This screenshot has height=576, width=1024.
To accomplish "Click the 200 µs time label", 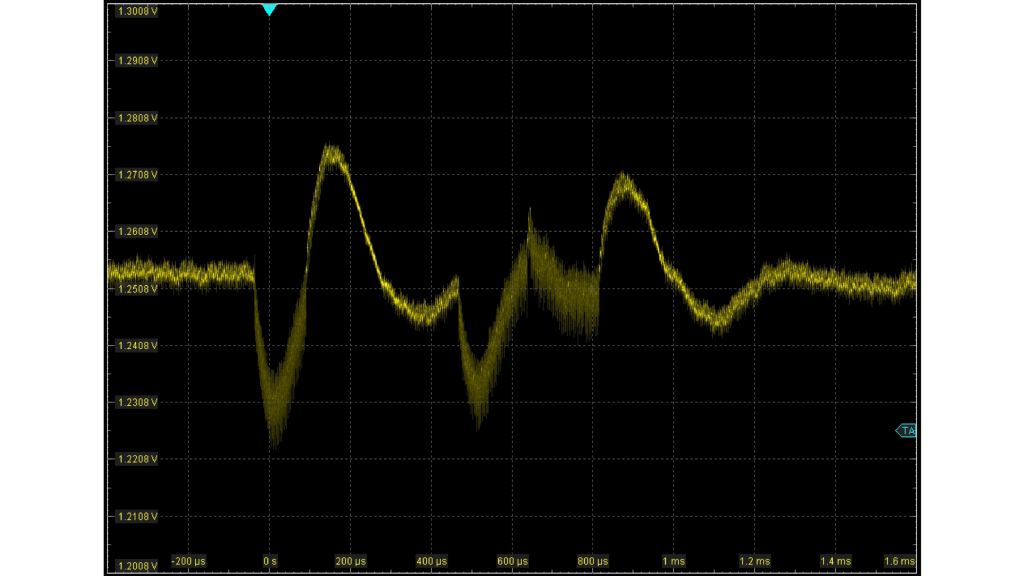I will (351, 561).
